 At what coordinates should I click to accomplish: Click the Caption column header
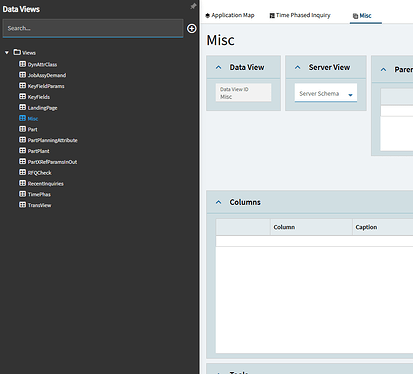point(366,227)
